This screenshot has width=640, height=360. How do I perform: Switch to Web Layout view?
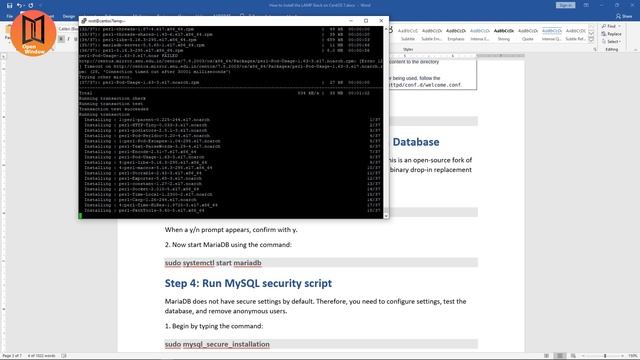pos(573,356)
